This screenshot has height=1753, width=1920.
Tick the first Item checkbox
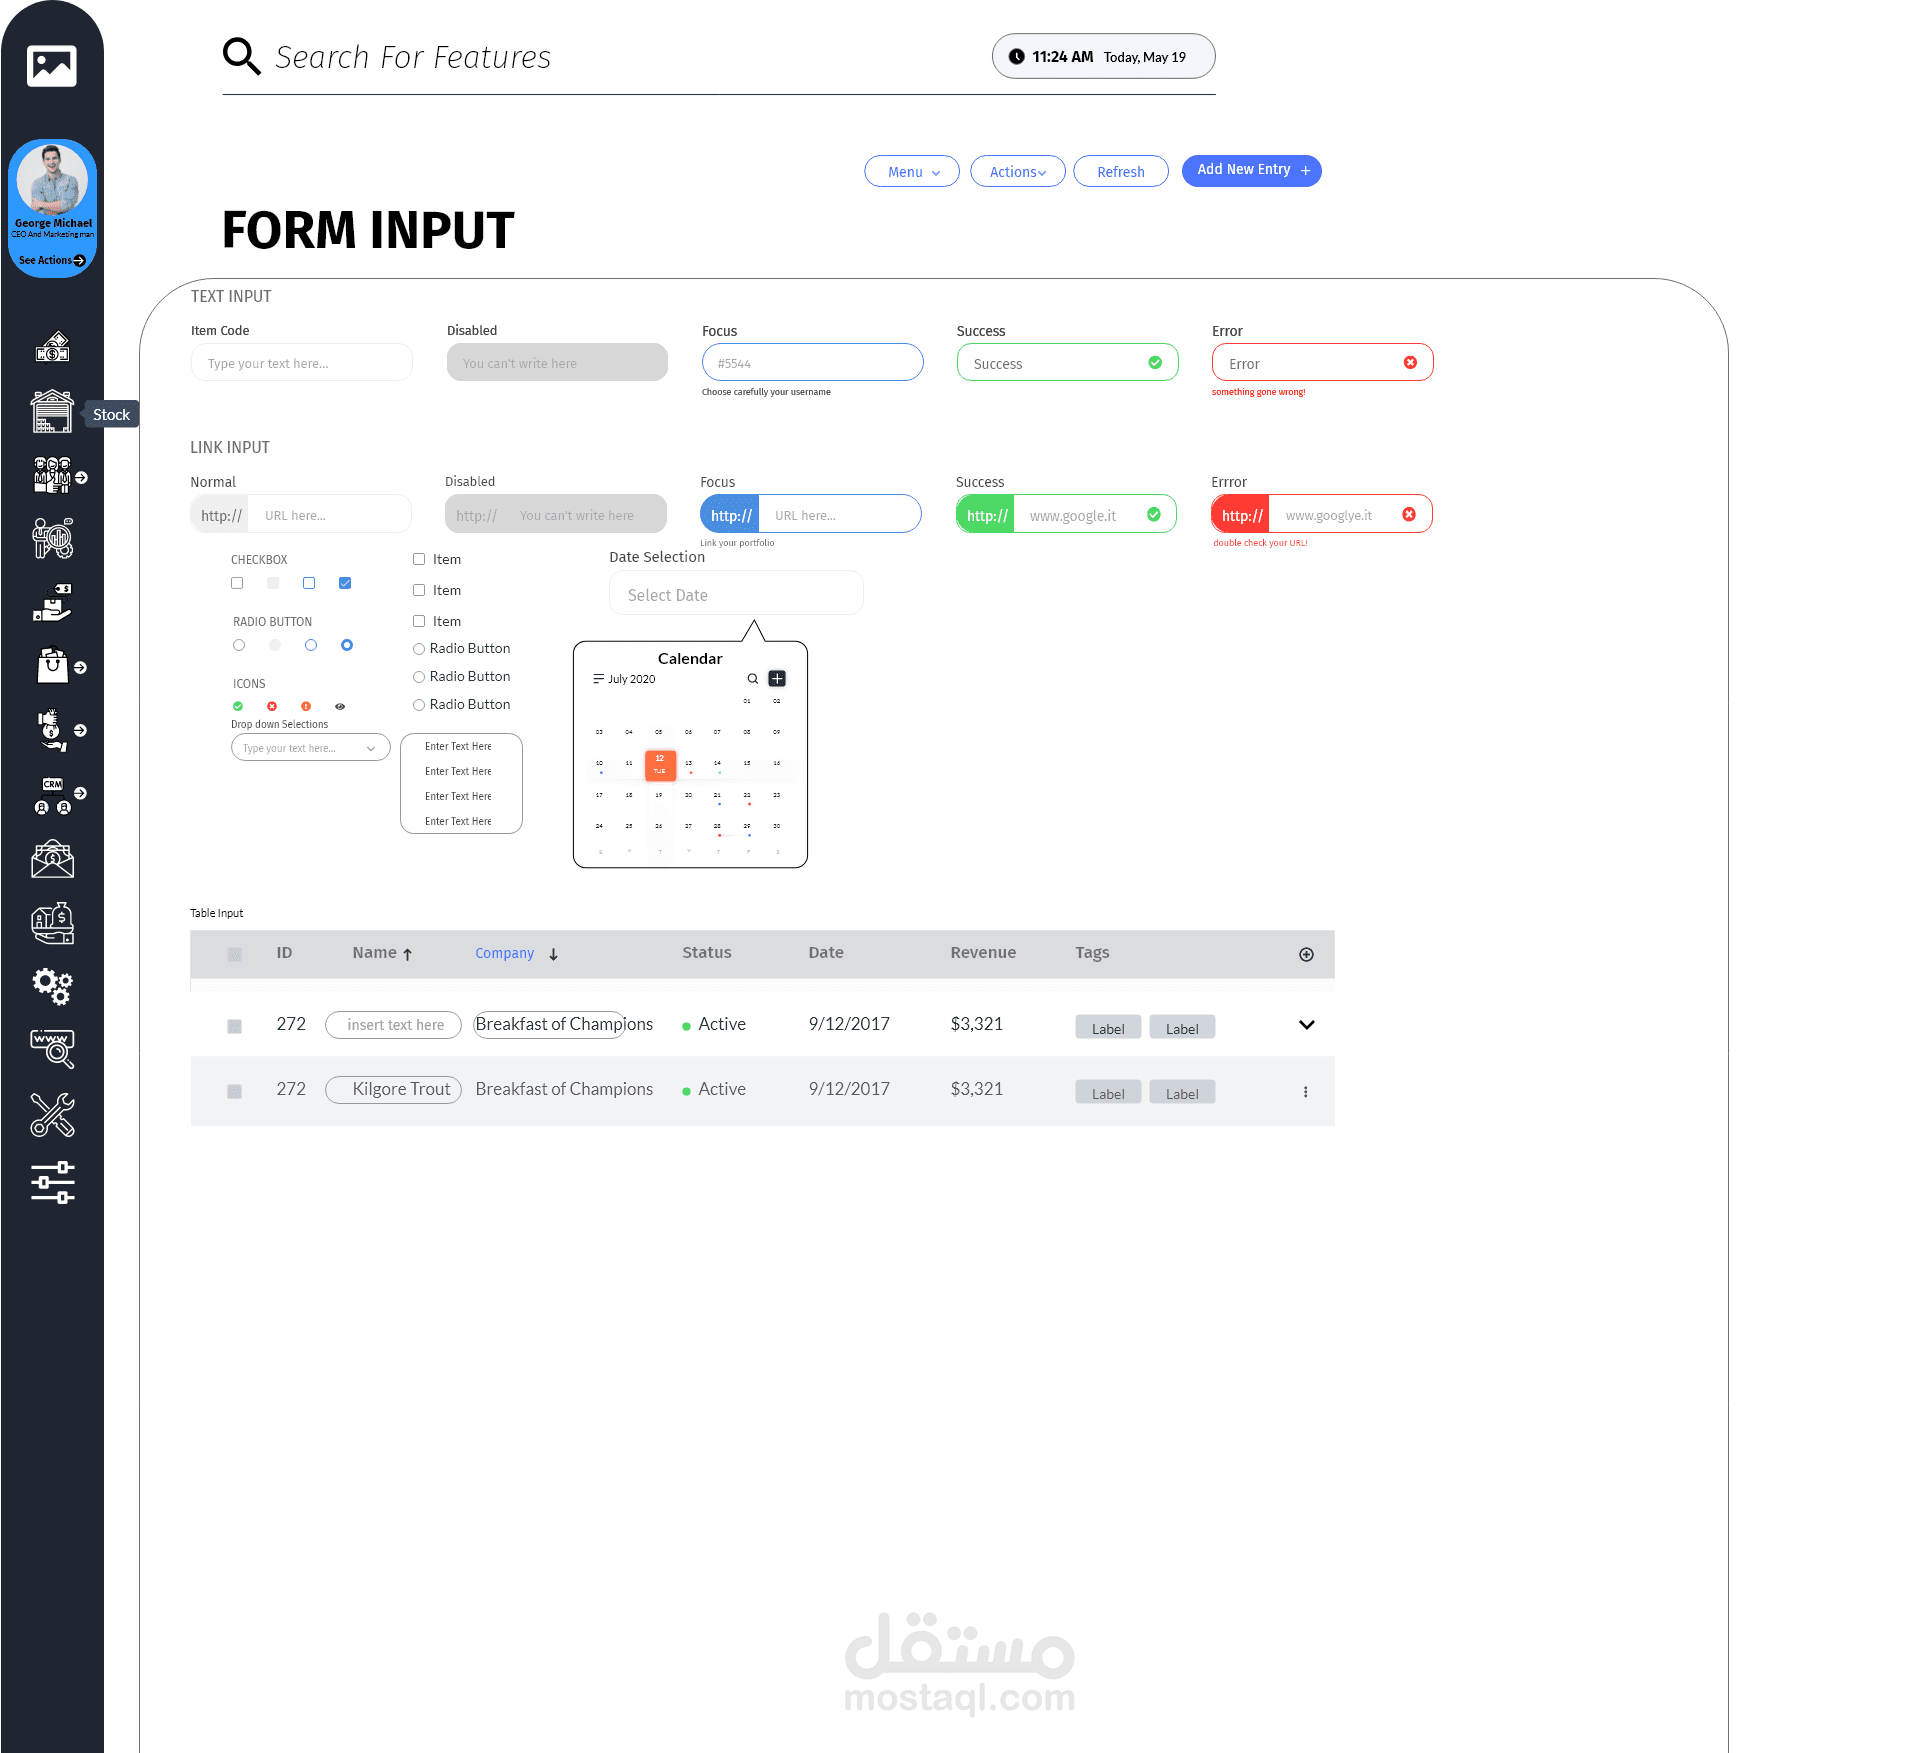(419, 560)
